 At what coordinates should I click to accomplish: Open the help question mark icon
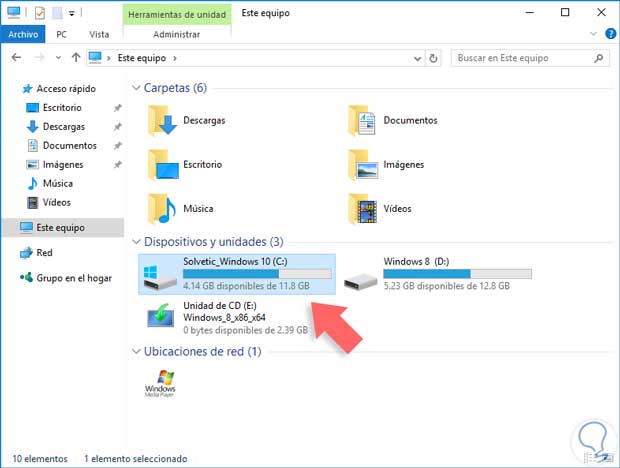pyautogui.click(x=611, y=34)
